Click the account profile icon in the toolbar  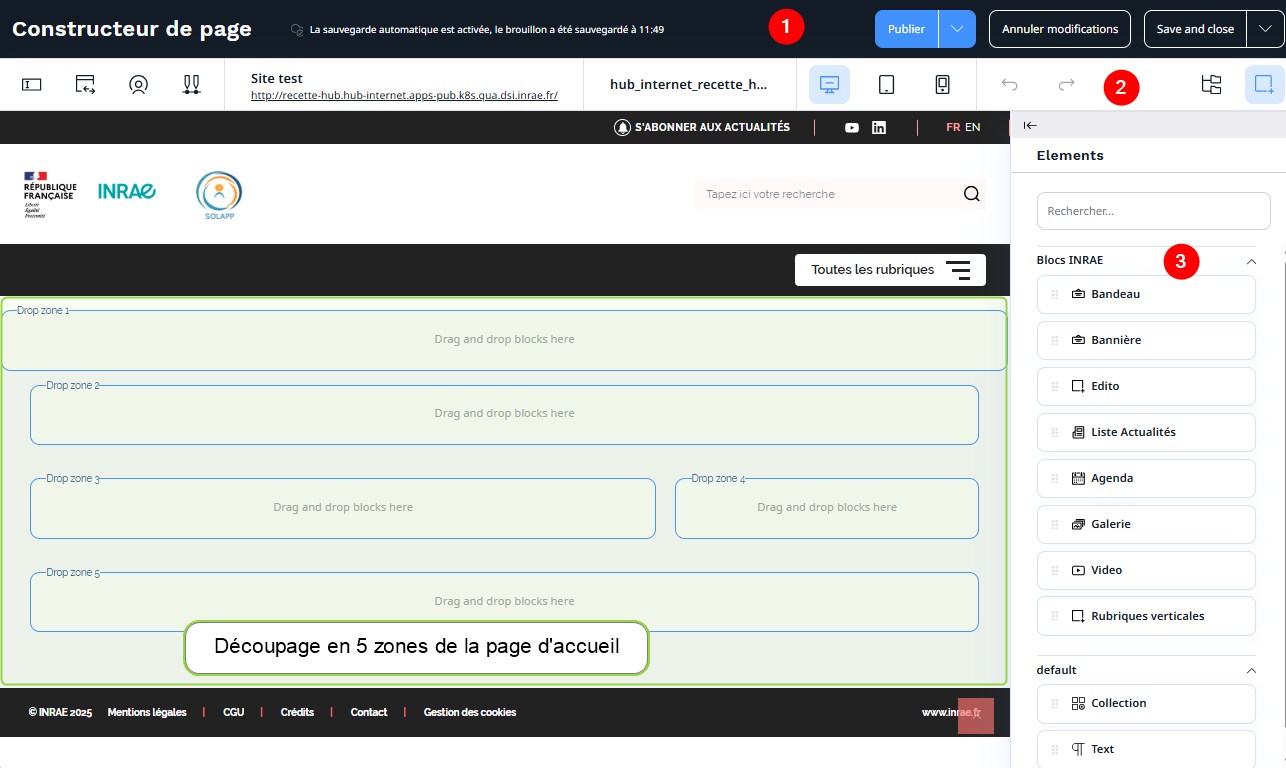[x=138, y=85]
